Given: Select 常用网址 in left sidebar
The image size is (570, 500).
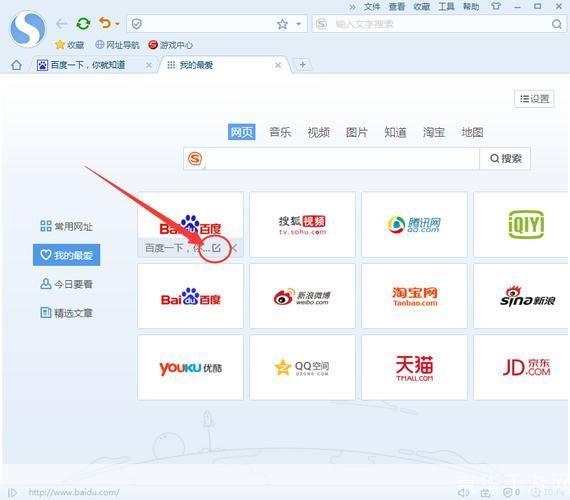Looking at the screenshot, I should coord(67,227).
